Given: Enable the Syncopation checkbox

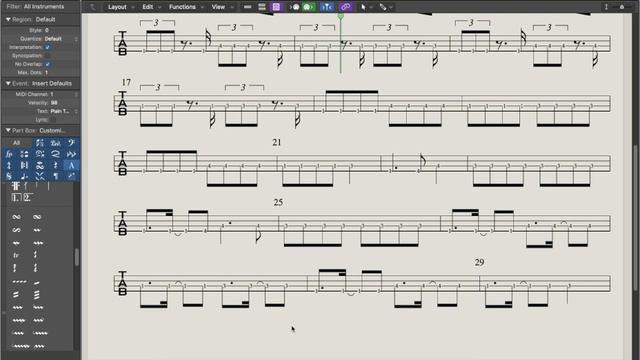Looking at the screenshot, I should (x=48, y=56).
